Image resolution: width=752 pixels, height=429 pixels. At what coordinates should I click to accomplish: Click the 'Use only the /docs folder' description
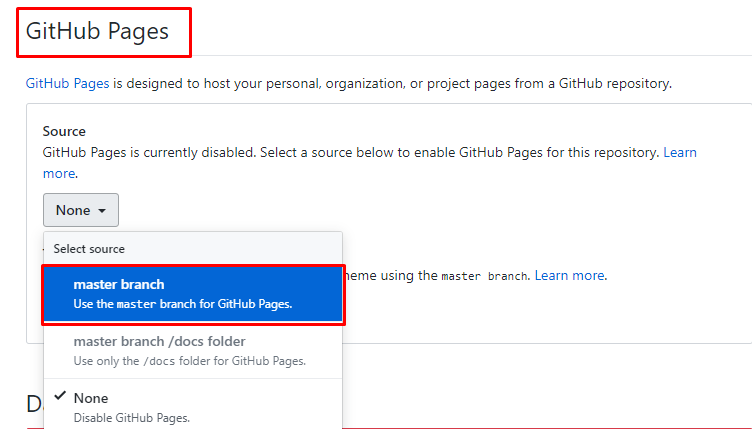click(189, 361)
